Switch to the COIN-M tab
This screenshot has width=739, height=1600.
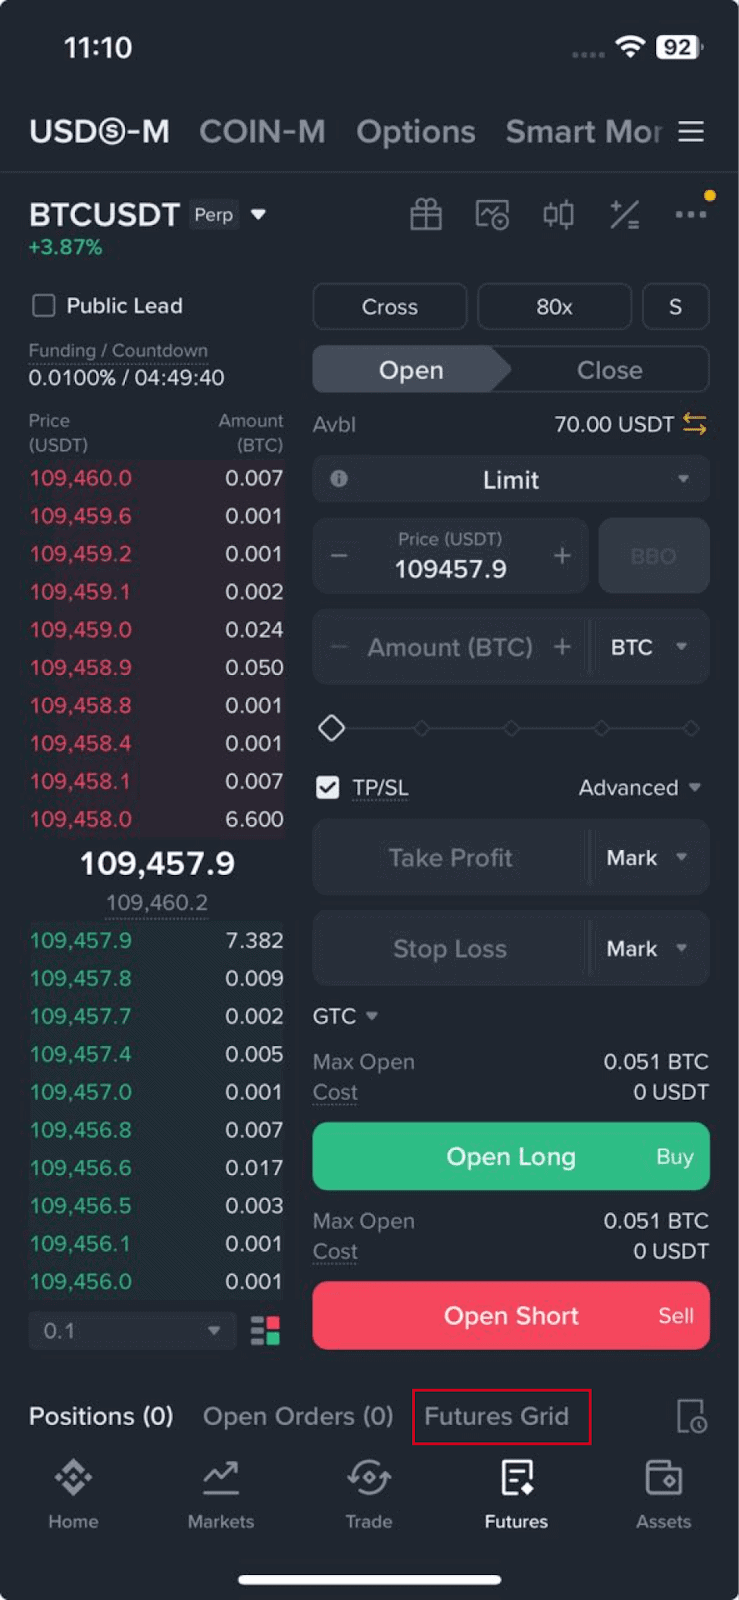(262, 132)
